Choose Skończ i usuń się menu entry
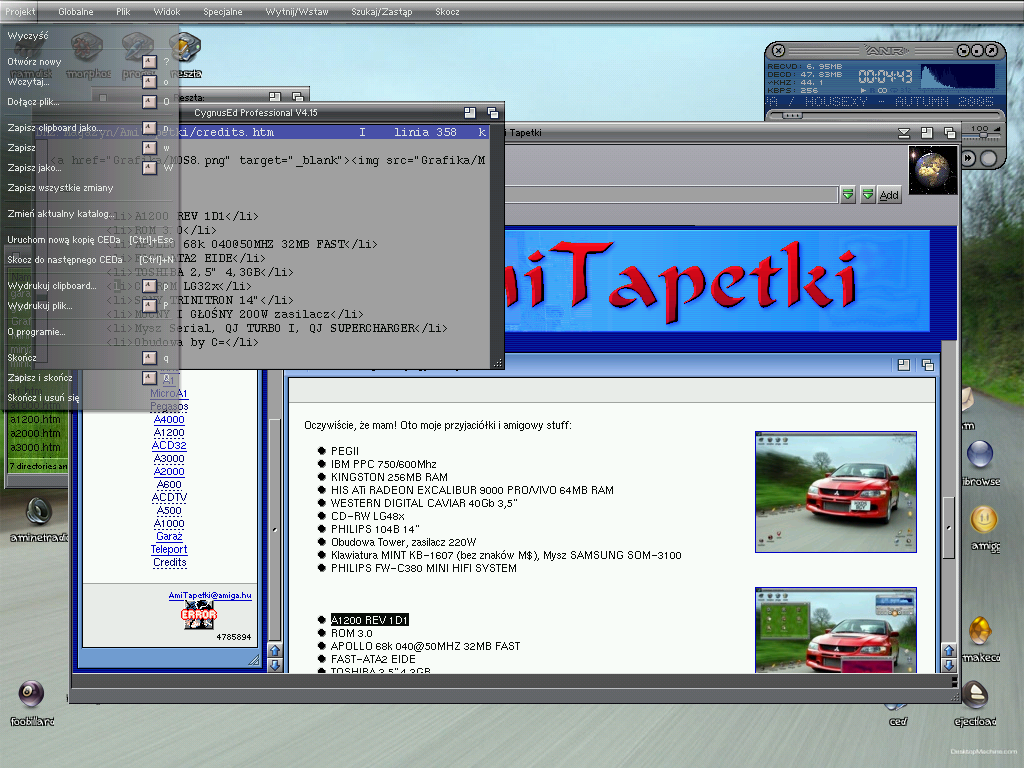The image size is (1024, 768). 89,398
